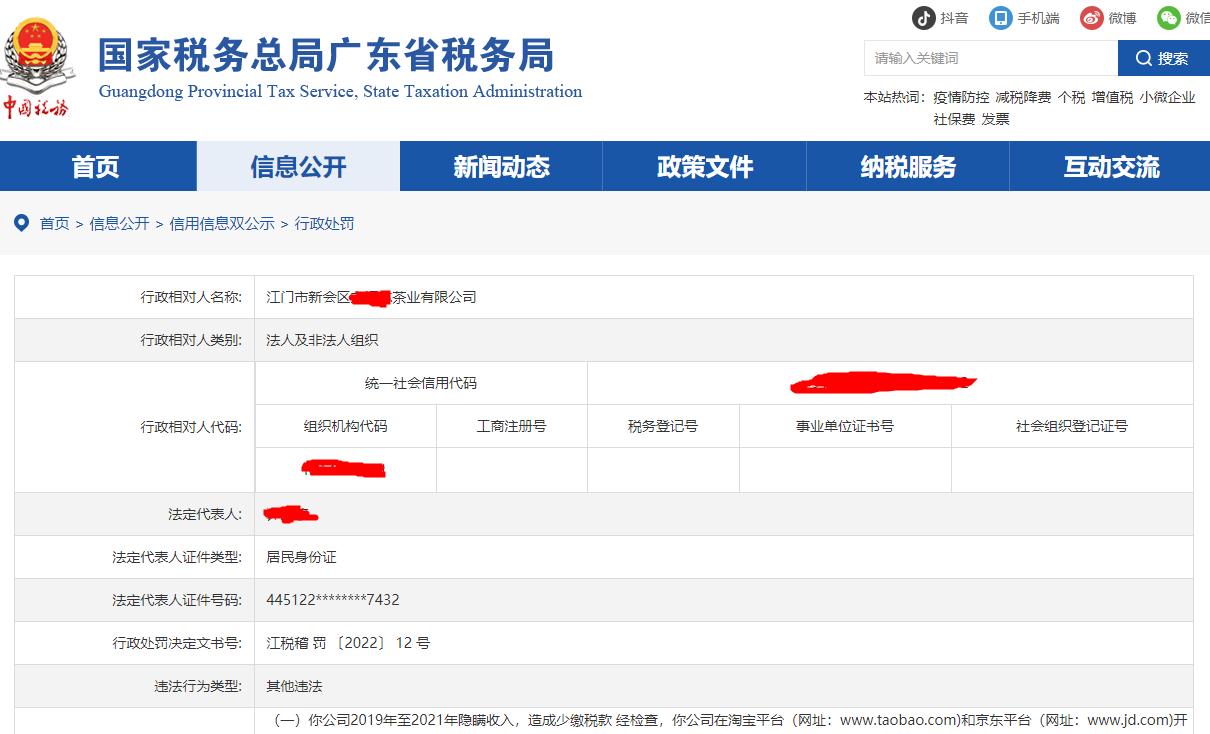Click the 疫情防控 hot keyword link

(961, 98)
